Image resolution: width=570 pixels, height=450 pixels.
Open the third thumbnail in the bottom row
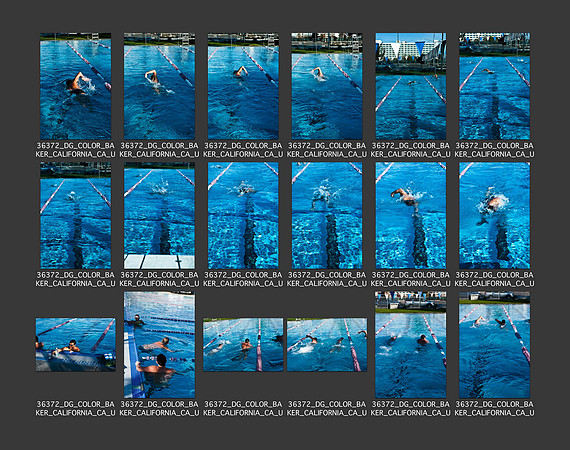(243, 345)
